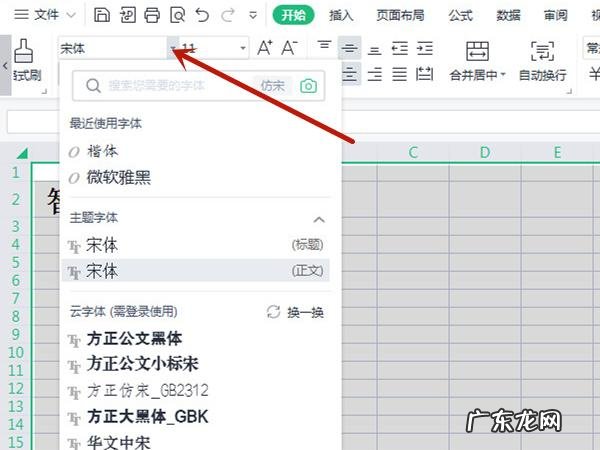Open the font size dropdown arrow
This screenshot has width=600, height=450.
tap(243, 48)
